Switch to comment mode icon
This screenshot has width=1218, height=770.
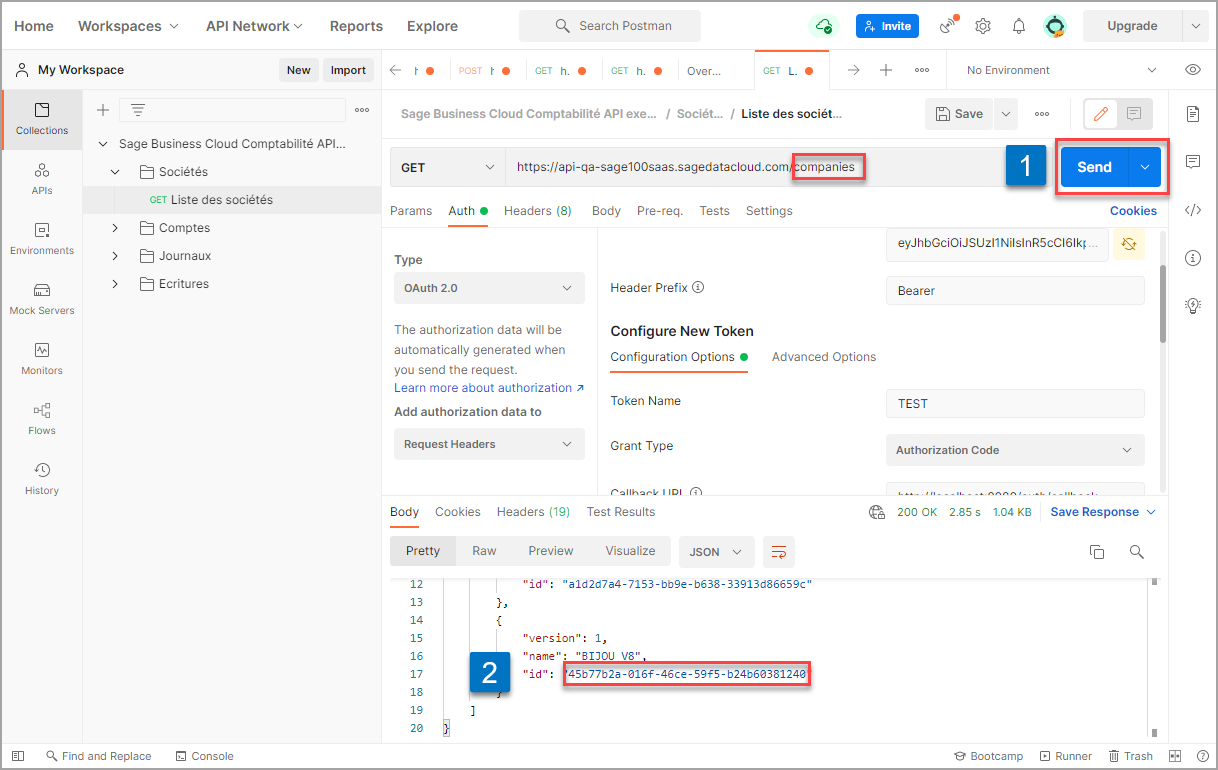(1134, 114)
